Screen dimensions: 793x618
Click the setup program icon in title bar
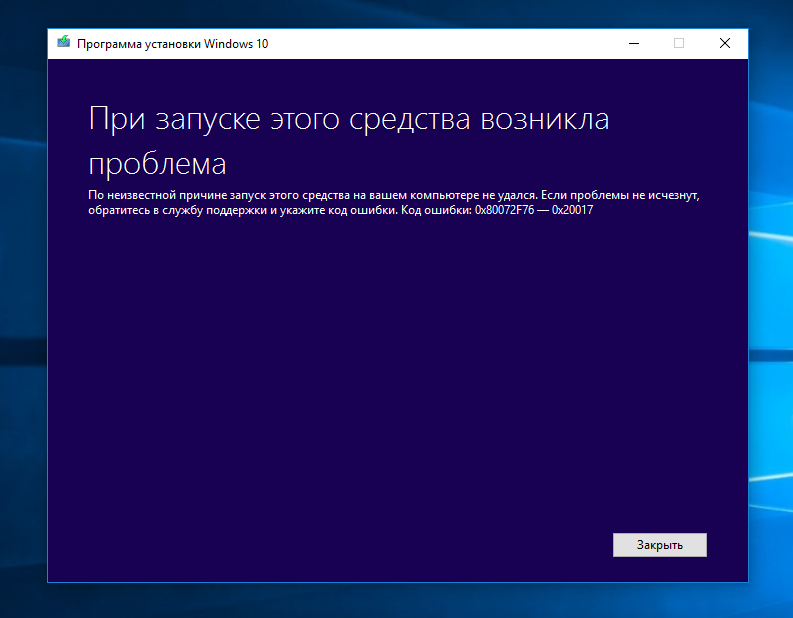click(x=64, y=42)
